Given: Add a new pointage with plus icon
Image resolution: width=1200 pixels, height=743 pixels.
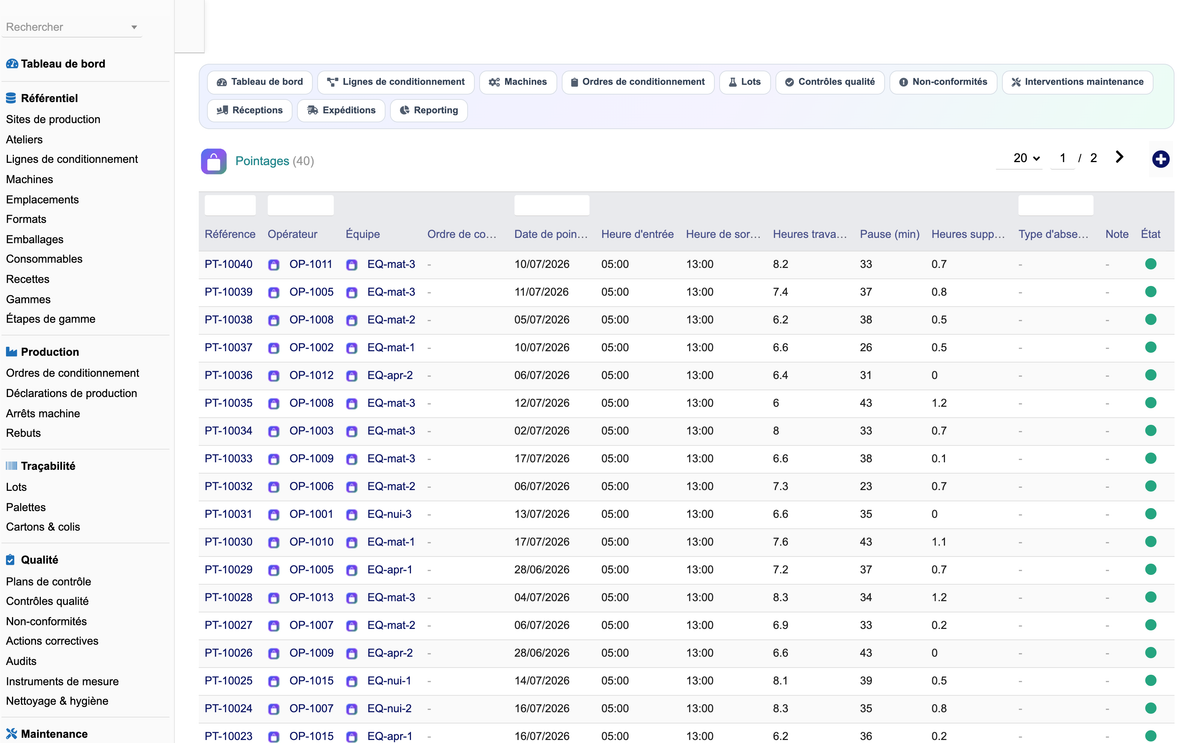Looking at the screenshot, I should (1161, 159).
